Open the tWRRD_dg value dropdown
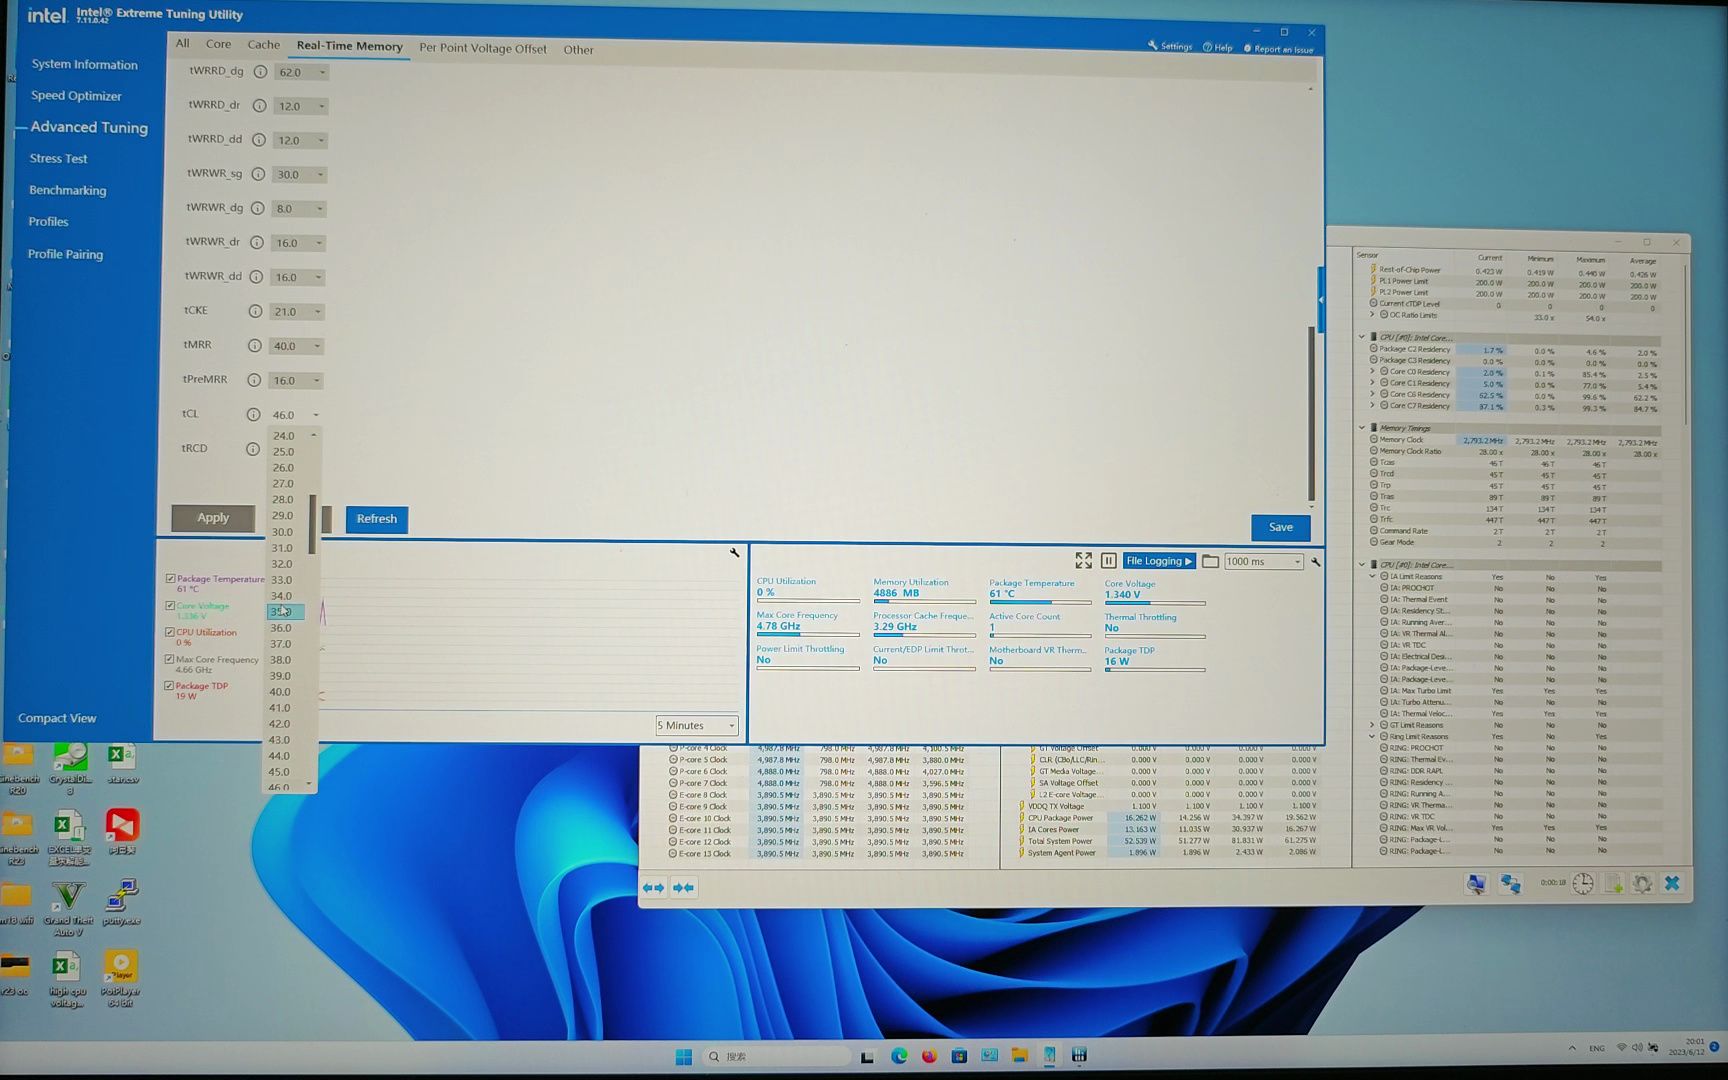 point(302,73)
